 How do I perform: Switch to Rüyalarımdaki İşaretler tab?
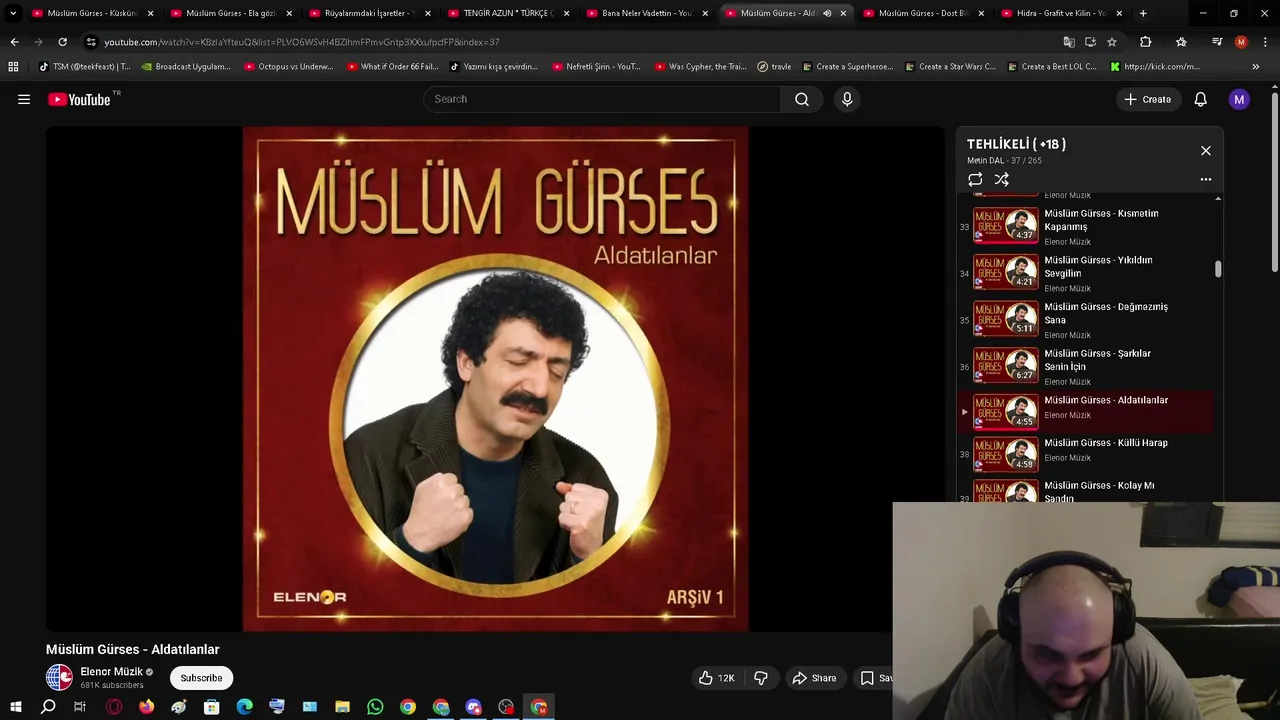(369, 13)
